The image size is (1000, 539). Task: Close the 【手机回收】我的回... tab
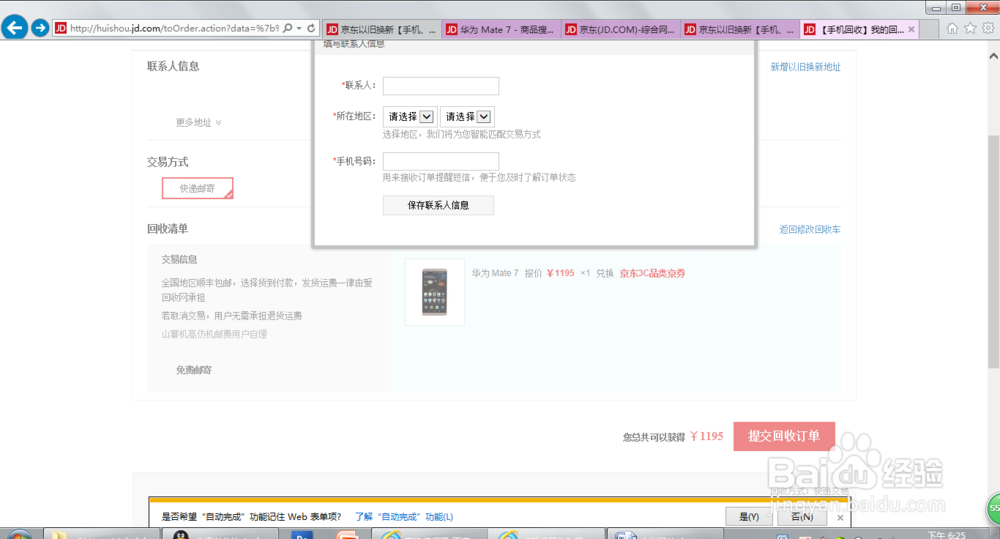(911, 29)
